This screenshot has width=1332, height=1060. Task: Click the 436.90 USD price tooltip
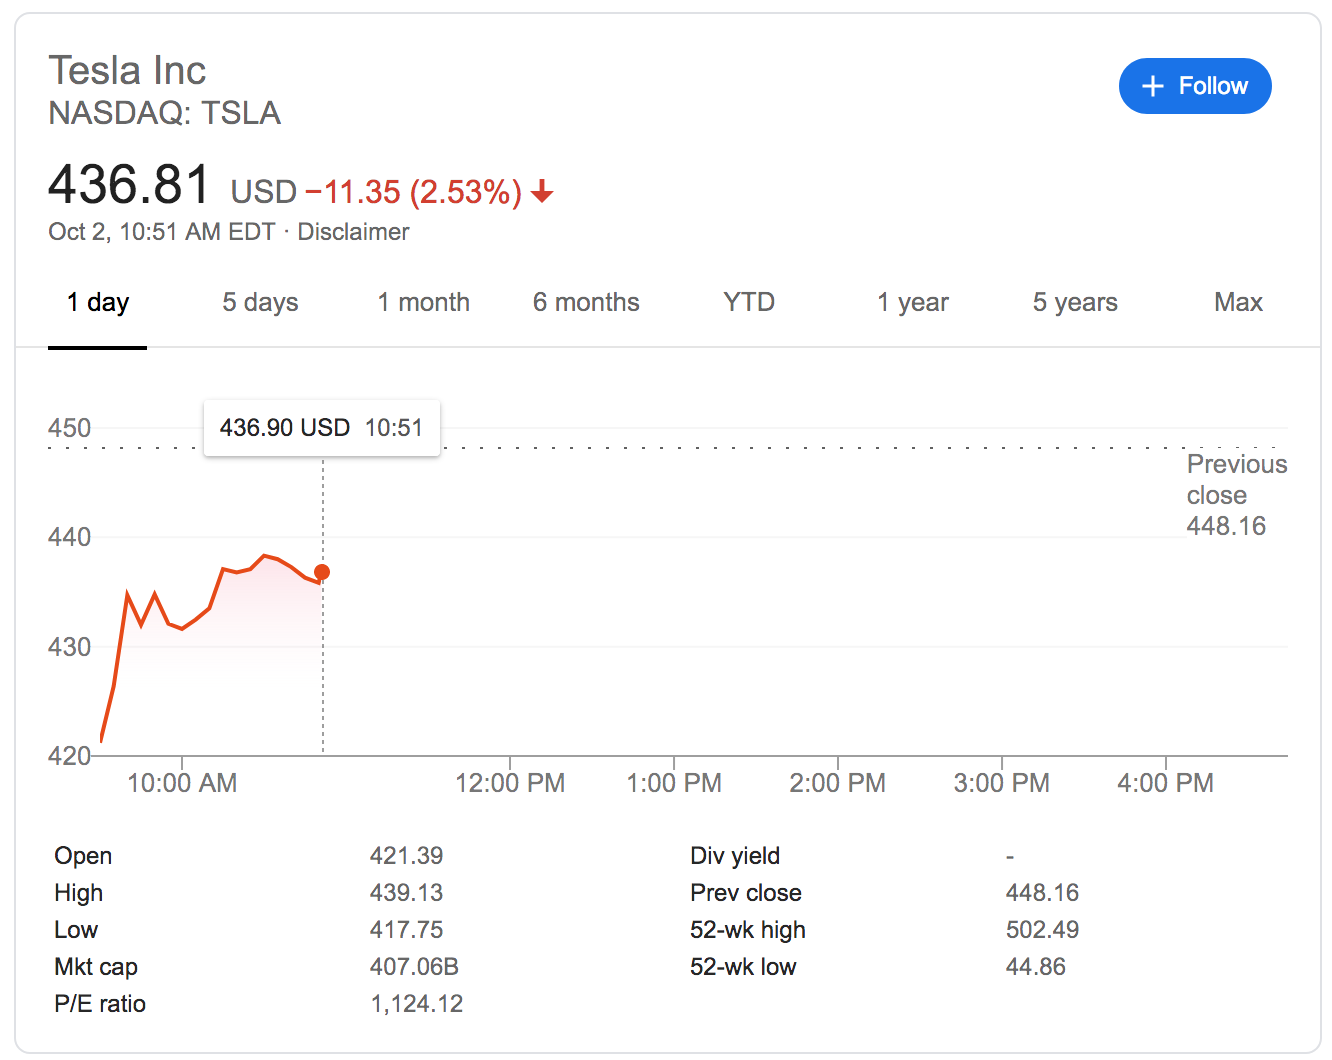pos(321,428)
